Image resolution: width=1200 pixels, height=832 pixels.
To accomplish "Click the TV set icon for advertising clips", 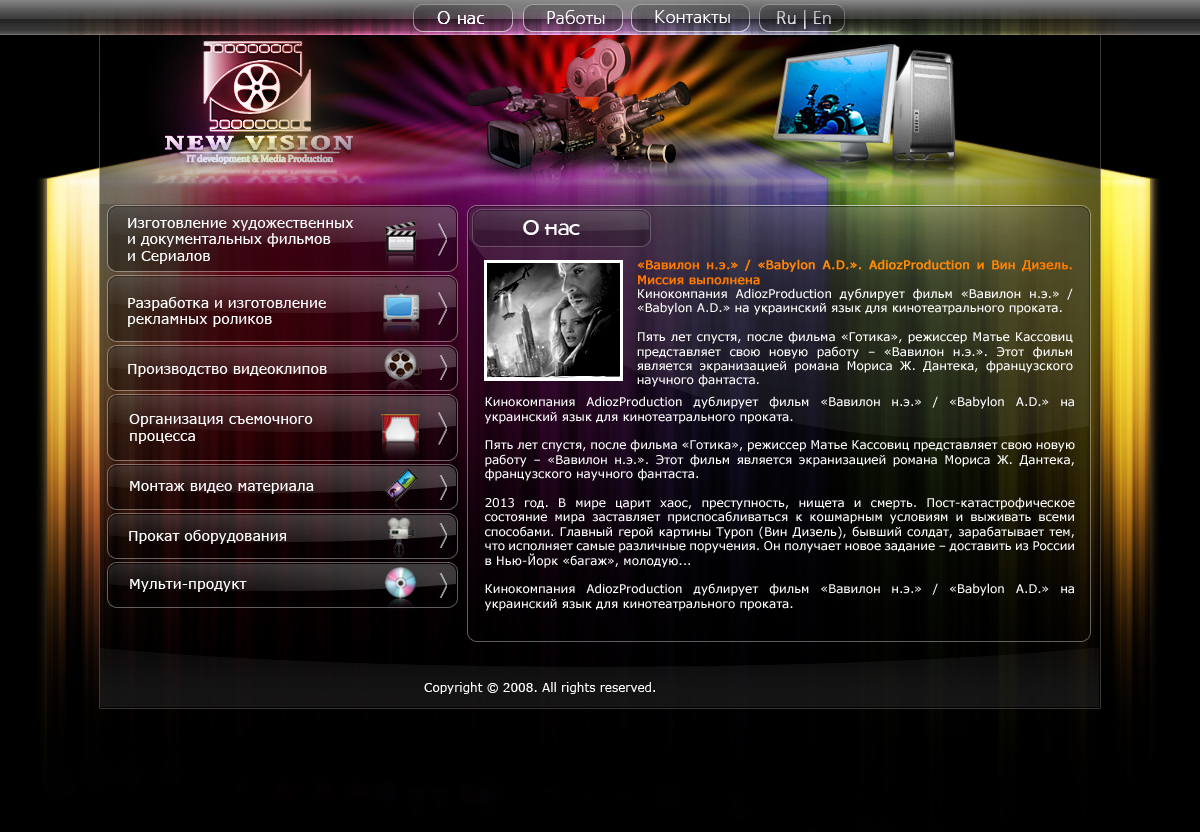I will pos(402,308).
